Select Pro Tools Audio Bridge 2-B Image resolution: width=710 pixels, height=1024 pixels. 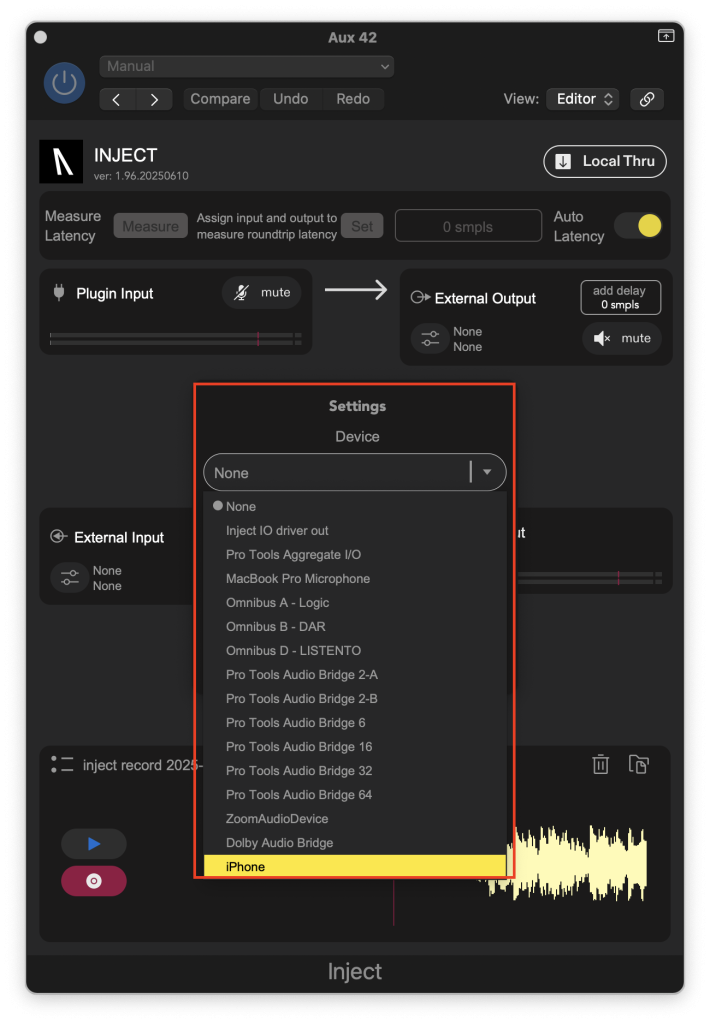point(355,699)
